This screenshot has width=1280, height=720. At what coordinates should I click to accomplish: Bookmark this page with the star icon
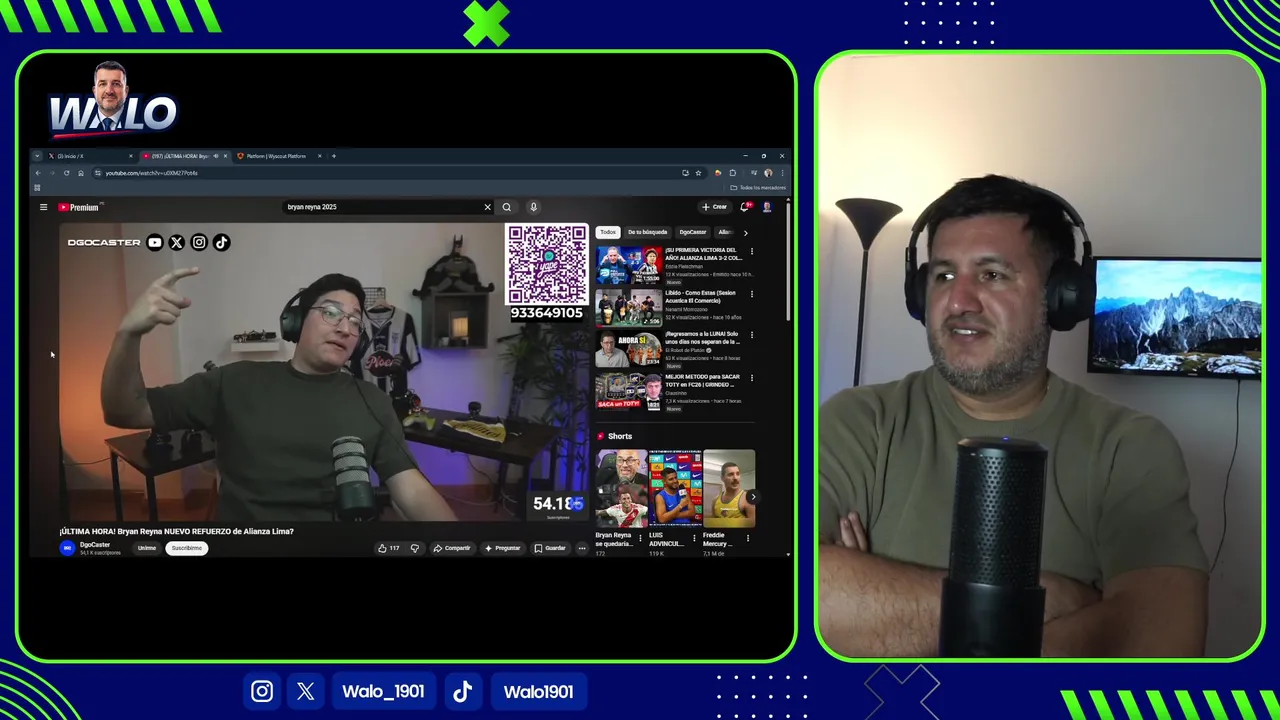click(x=698, y=173)
